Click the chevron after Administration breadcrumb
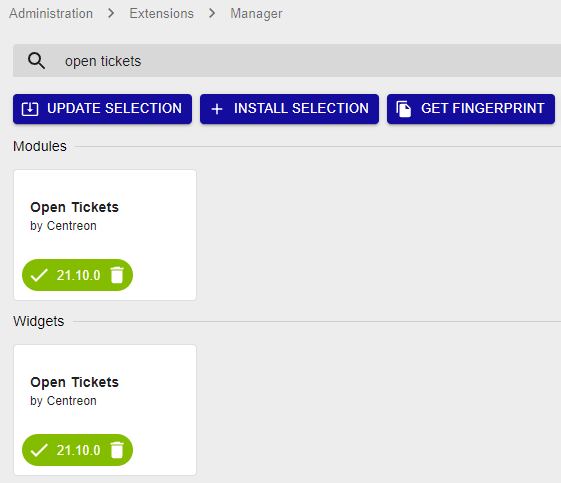Image resolution: width=561 pixels, height=483 pixels. [x=111, y=14]
